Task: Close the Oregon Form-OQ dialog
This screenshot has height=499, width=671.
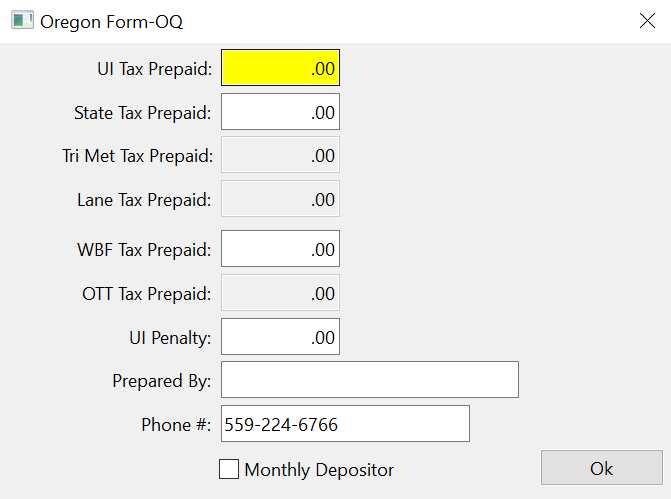Action: click(x=647, y=20)
